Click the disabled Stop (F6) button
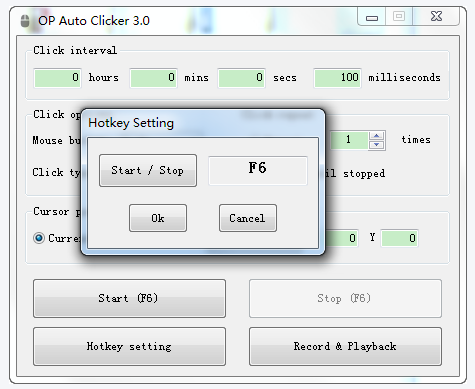 345,298
